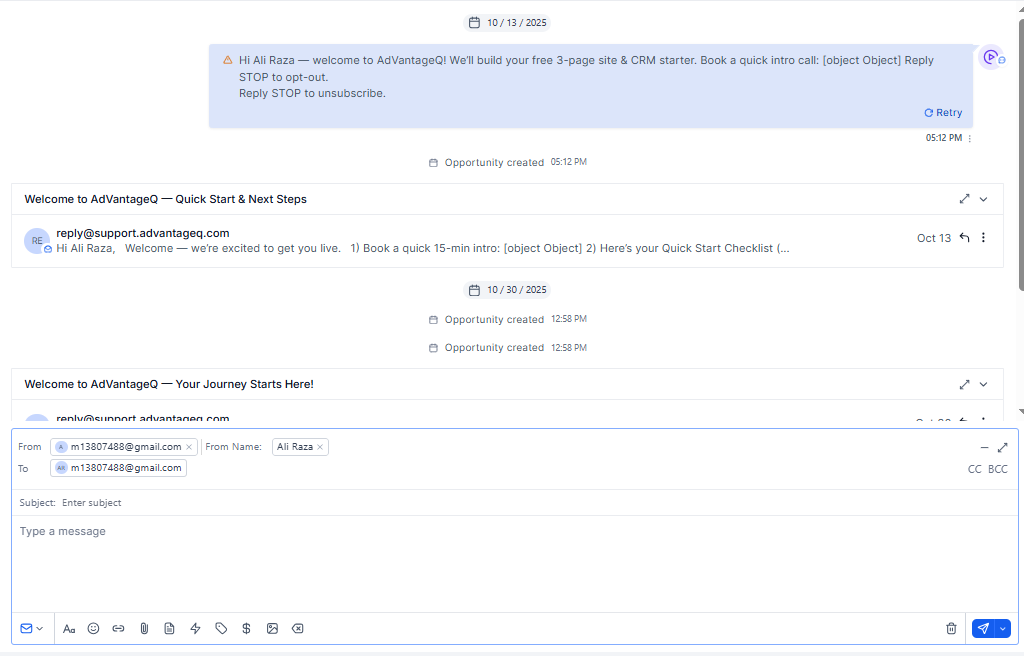Discard the draft with the trash icon
This screenshot has height=656, width=1024.
(951, 629)
